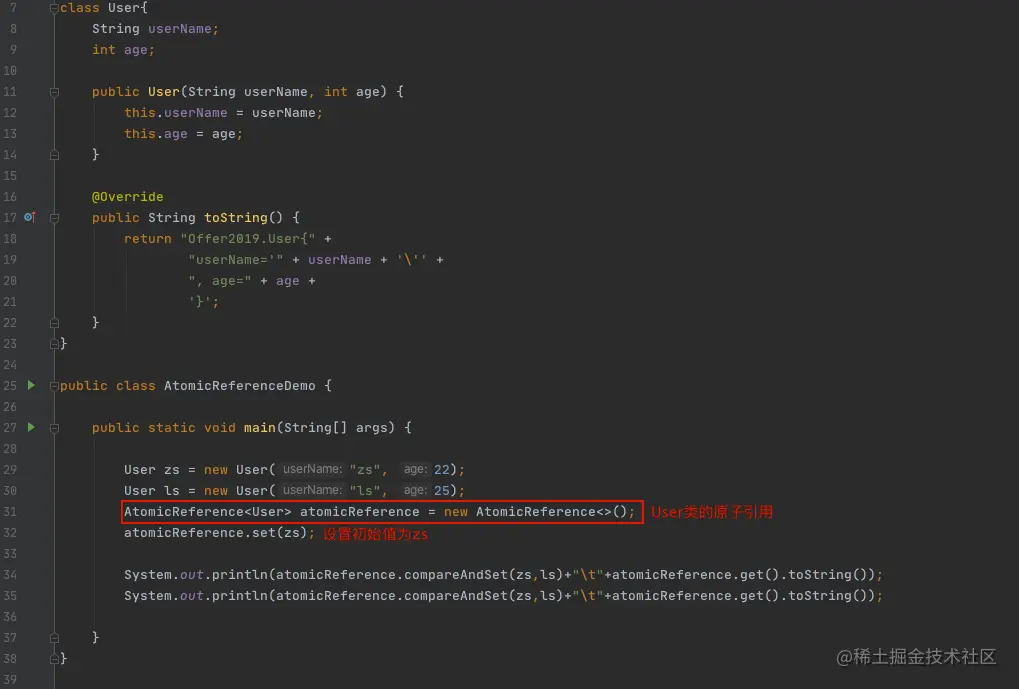Click toString closing fold marker on line 22
Viewport: 1019px width, 689px height.
pos(54,322)
